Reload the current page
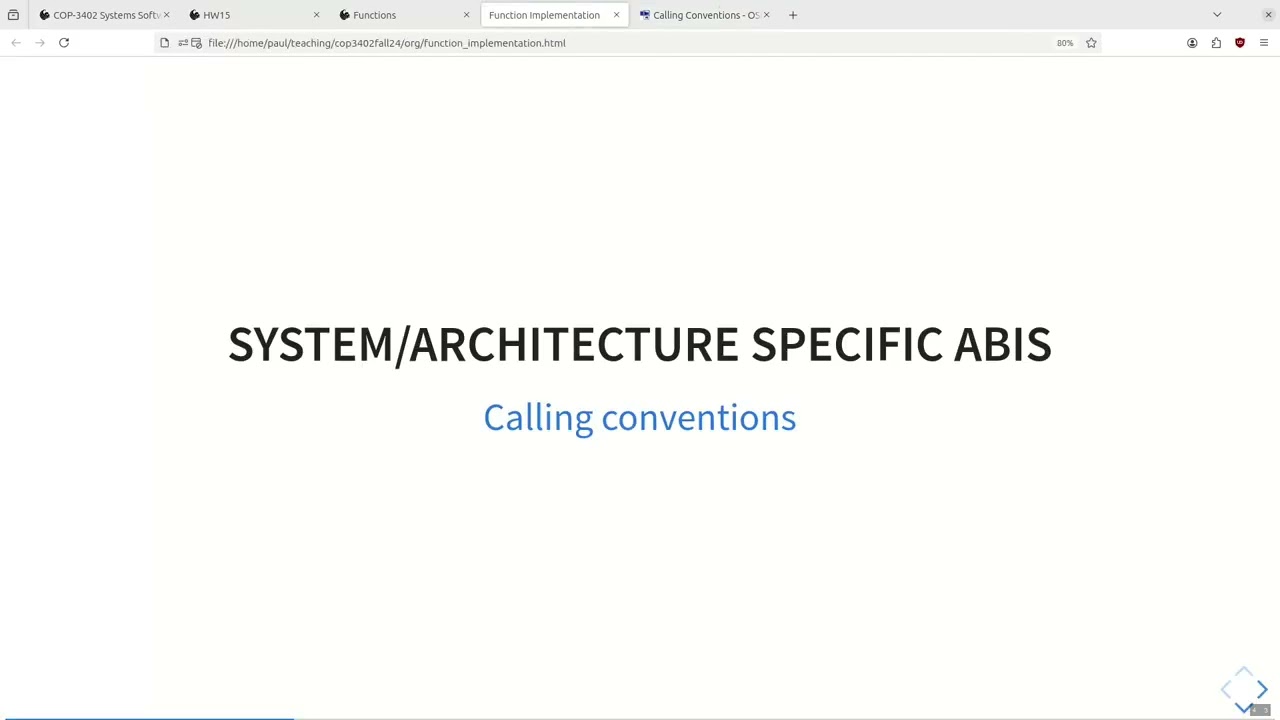 pyautogui.click(x=64, y=43)
